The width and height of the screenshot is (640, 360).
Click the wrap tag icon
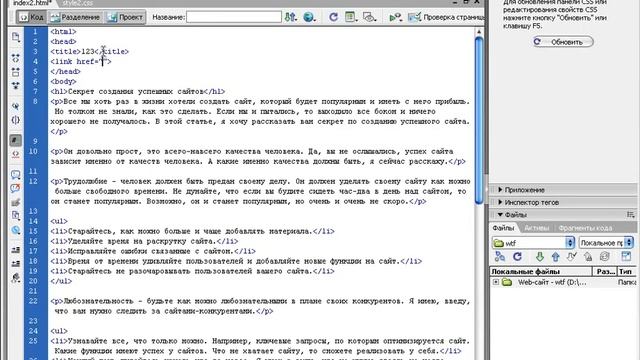click(16, 202)
